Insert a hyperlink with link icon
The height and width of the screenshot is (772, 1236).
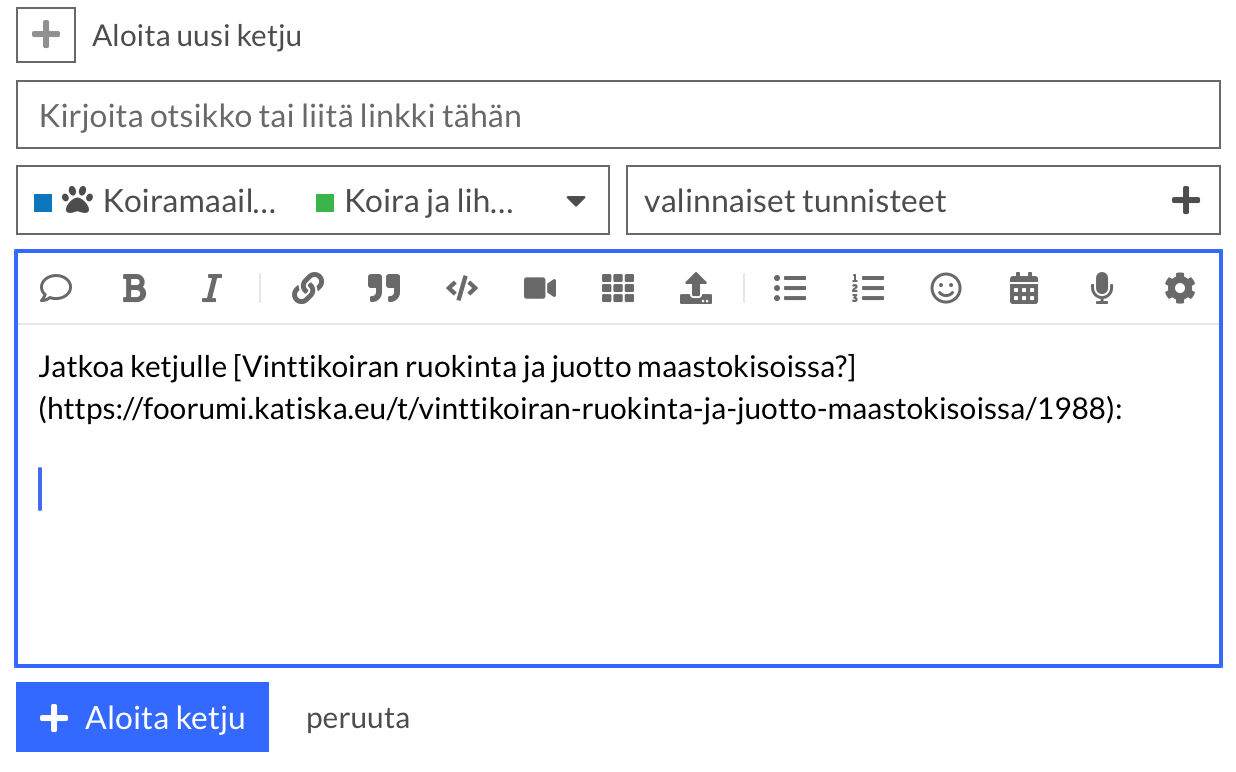[x=307, y=289]
